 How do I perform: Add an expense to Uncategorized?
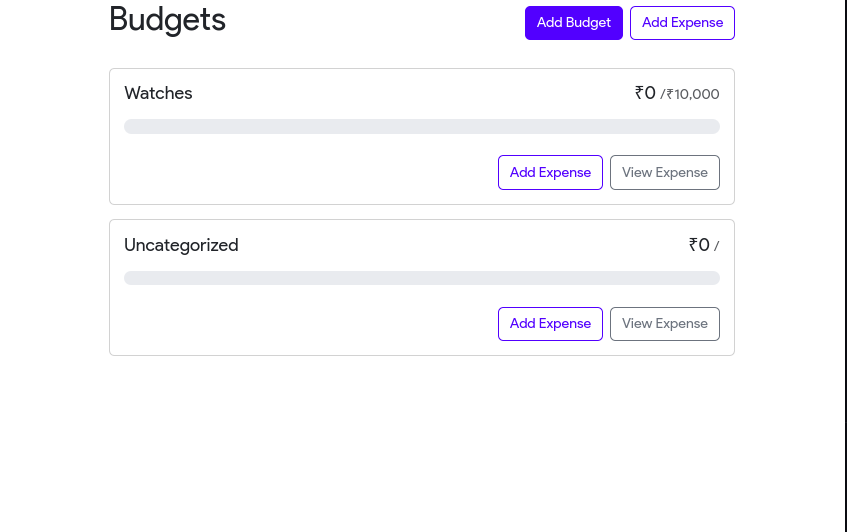550,324
